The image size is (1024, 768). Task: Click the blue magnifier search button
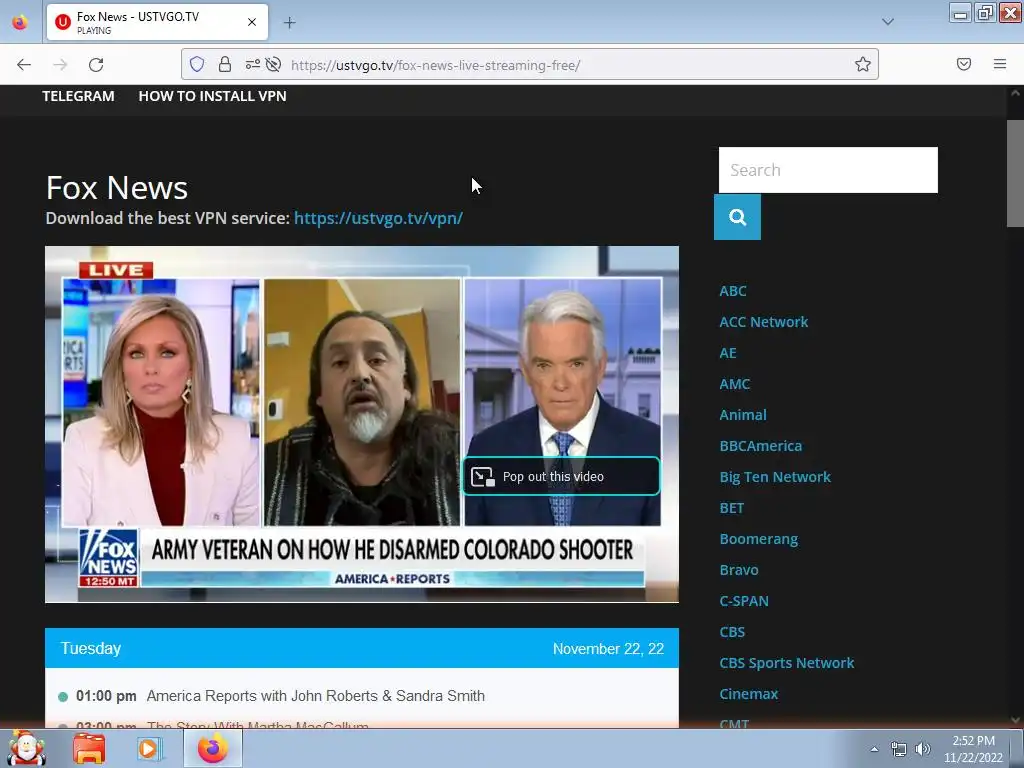pos(737,217)
